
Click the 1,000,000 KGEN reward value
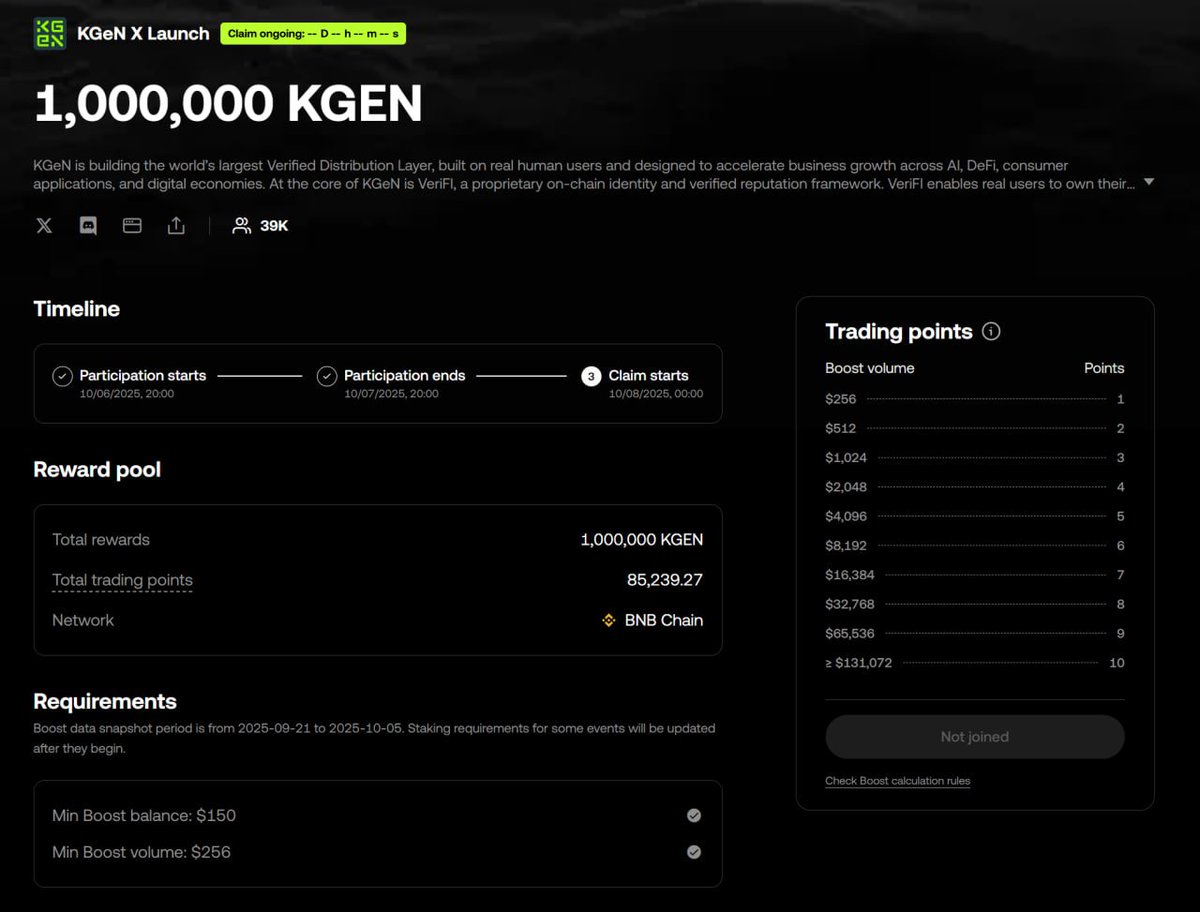[642, 539]
